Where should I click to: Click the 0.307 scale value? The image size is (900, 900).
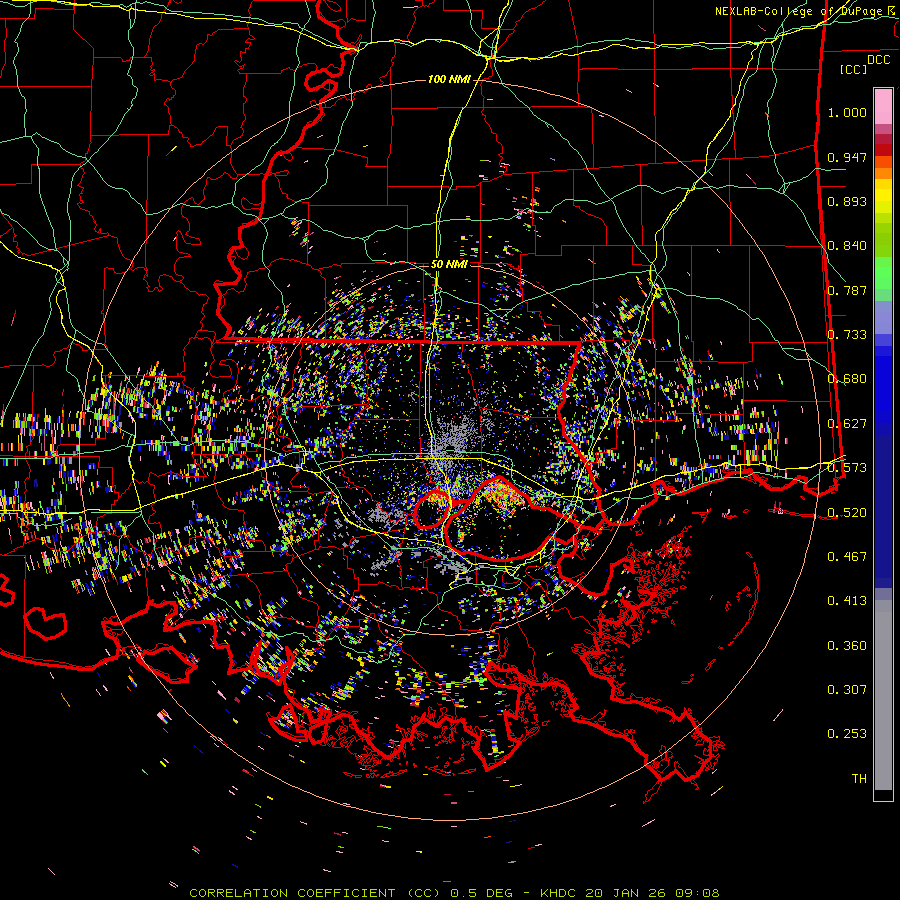[x=847, y=690]
